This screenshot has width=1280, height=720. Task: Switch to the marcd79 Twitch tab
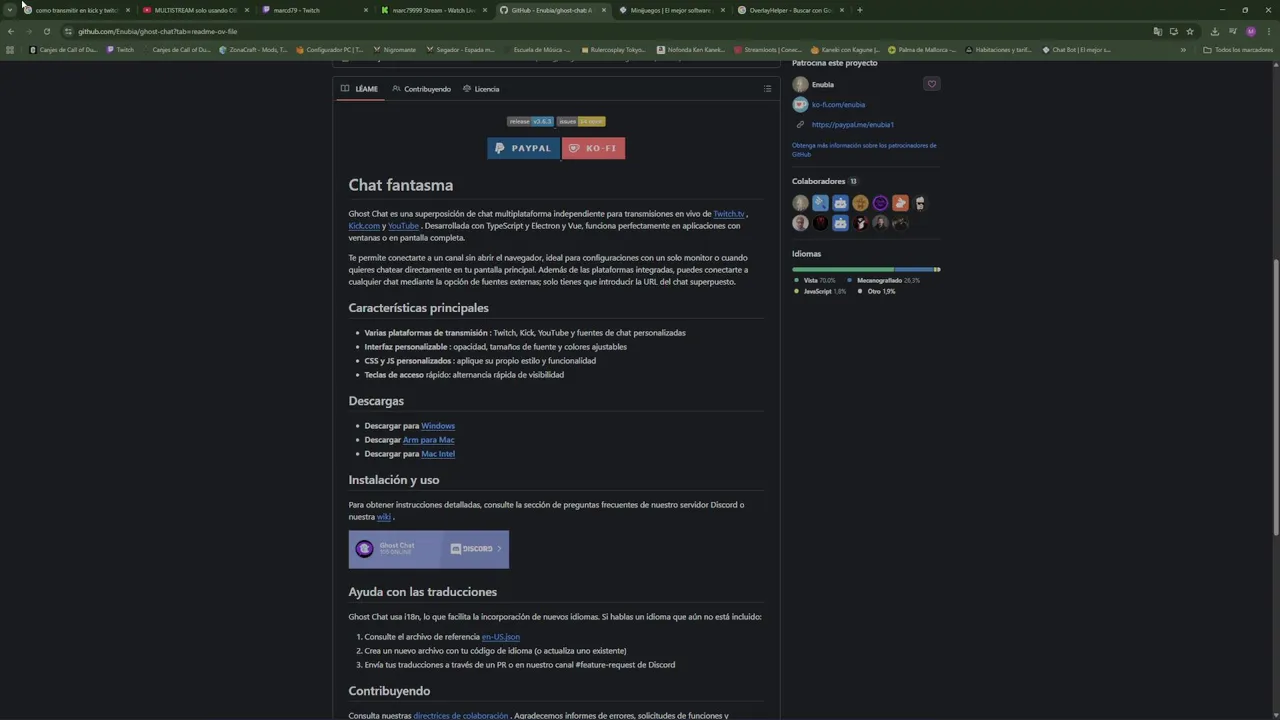coord(314,10)
